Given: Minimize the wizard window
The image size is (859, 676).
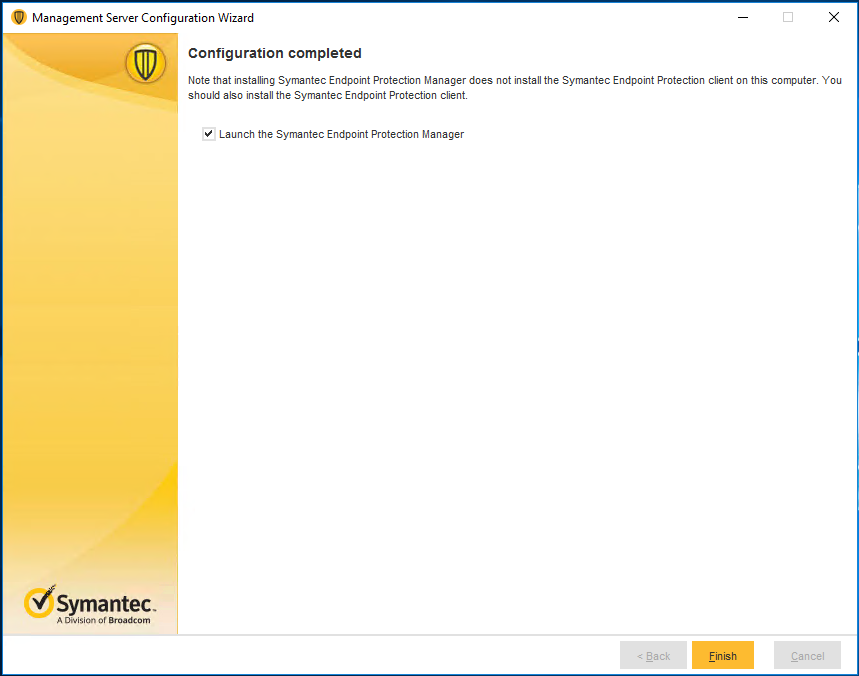Looking at the screenshot, I should tap(743, 17).
